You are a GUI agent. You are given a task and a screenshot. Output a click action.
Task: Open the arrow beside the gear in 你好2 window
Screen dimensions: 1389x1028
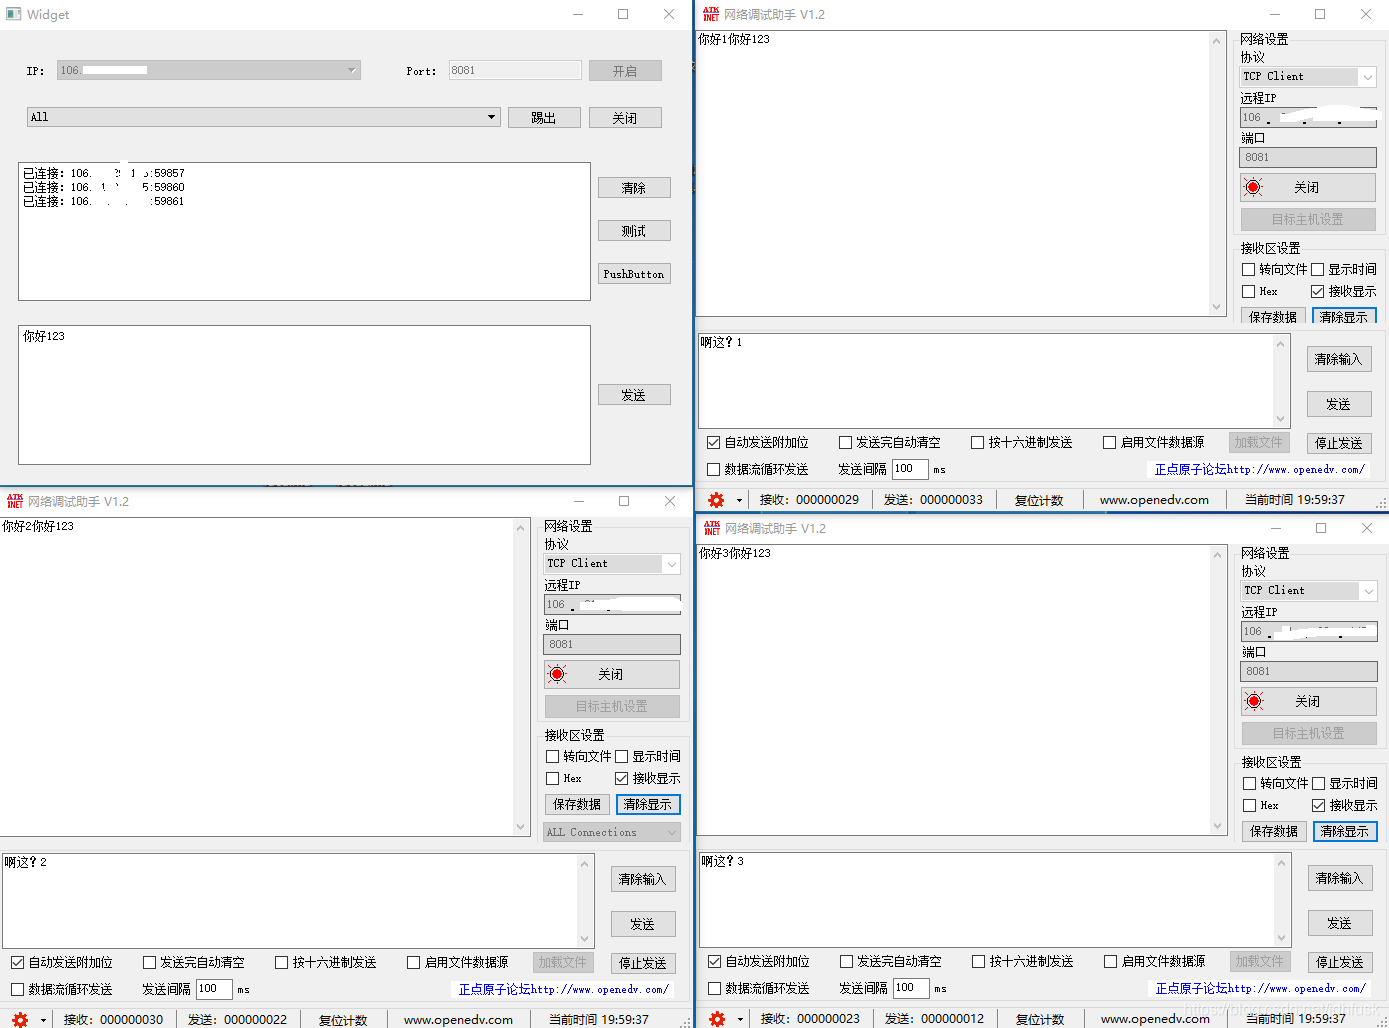(x=44, y=1020)
